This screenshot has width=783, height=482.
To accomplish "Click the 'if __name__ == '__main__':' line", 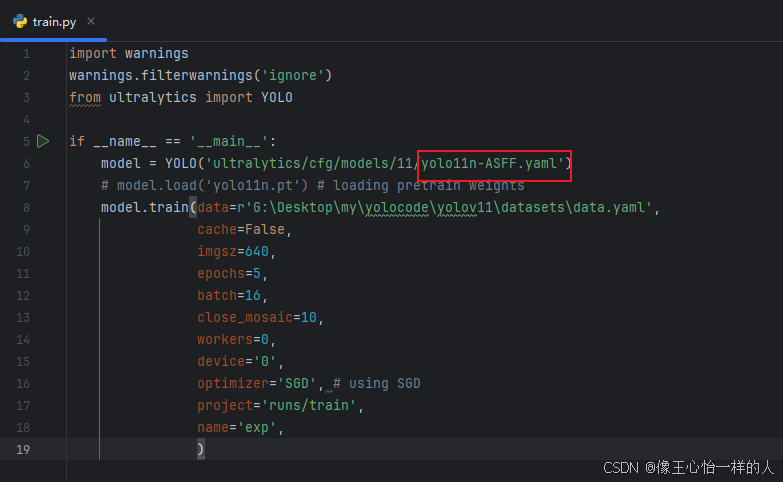I will (172, 141).
